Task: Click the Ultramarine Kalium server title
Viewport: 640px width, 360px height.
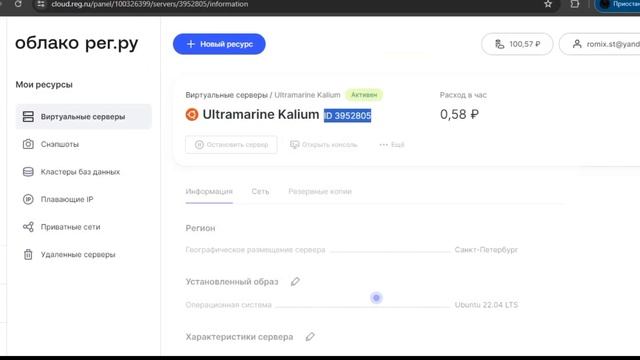Action: (x=261, y=115)
